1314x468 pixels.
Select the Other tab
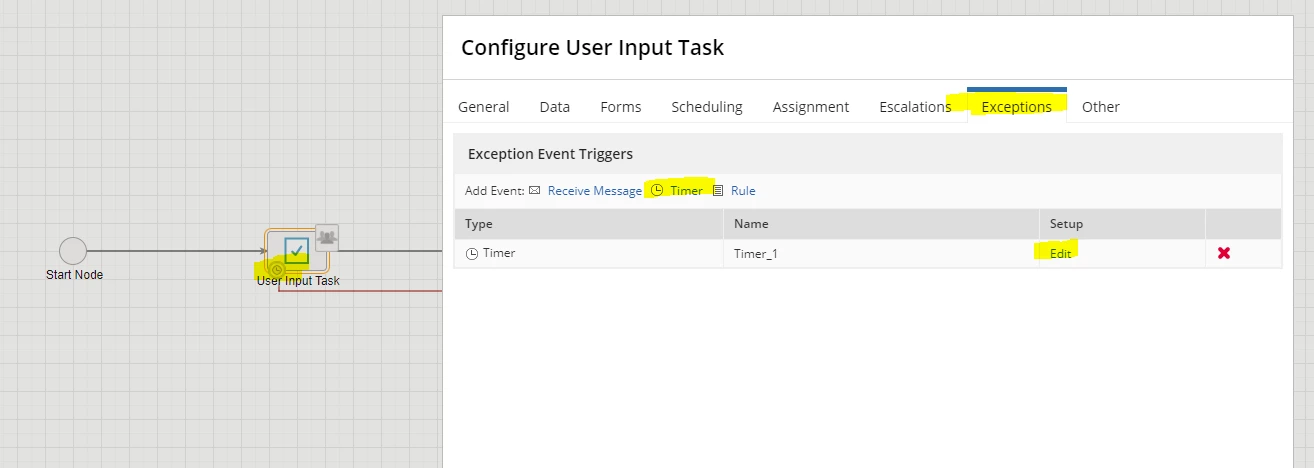(x=1101, y=107)
